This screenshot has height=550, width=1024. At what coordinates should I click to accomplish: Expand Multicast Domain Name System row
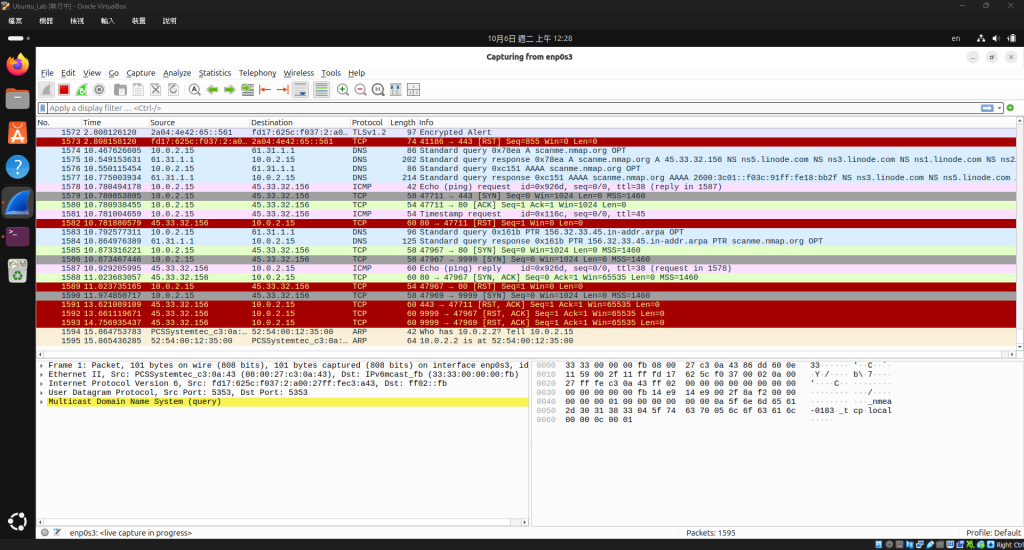pos(42,402)
